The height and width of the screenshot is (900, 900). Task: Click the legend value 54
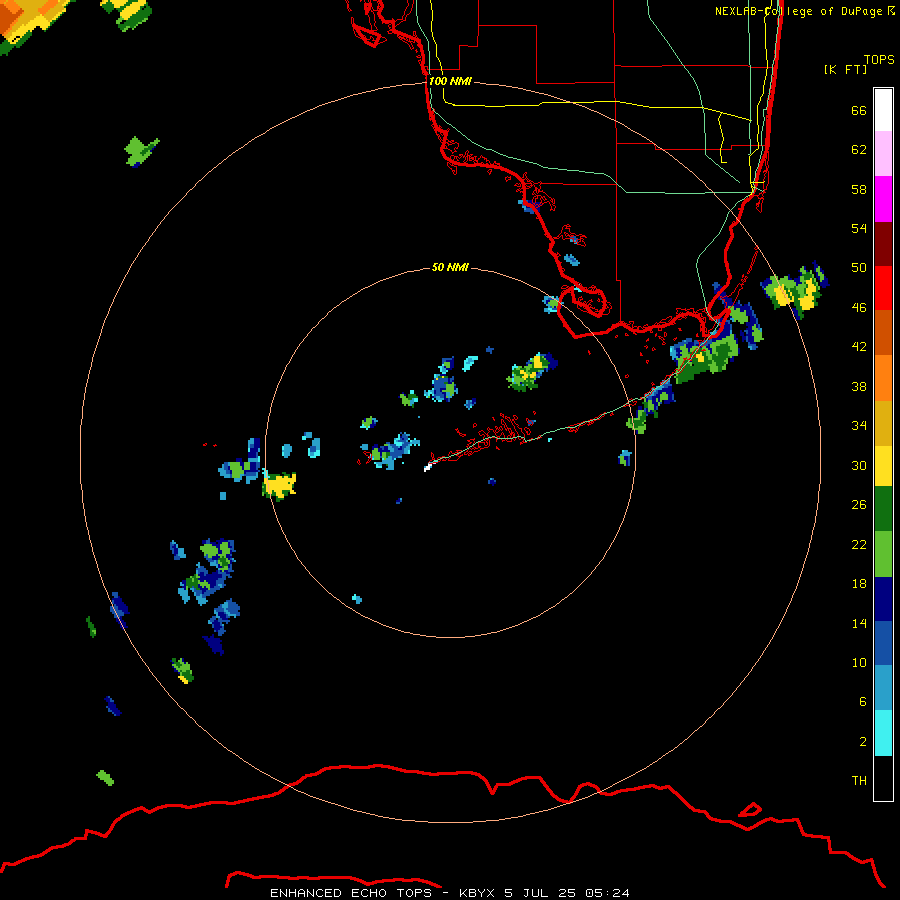859,228
